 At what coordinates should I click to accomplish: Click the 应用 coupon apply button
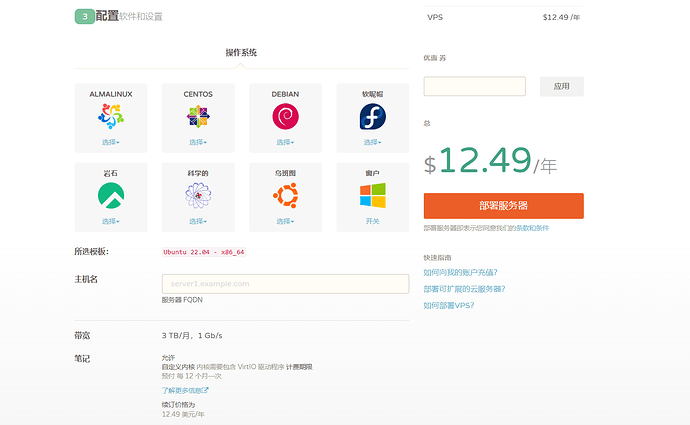(x=562, y=86)
